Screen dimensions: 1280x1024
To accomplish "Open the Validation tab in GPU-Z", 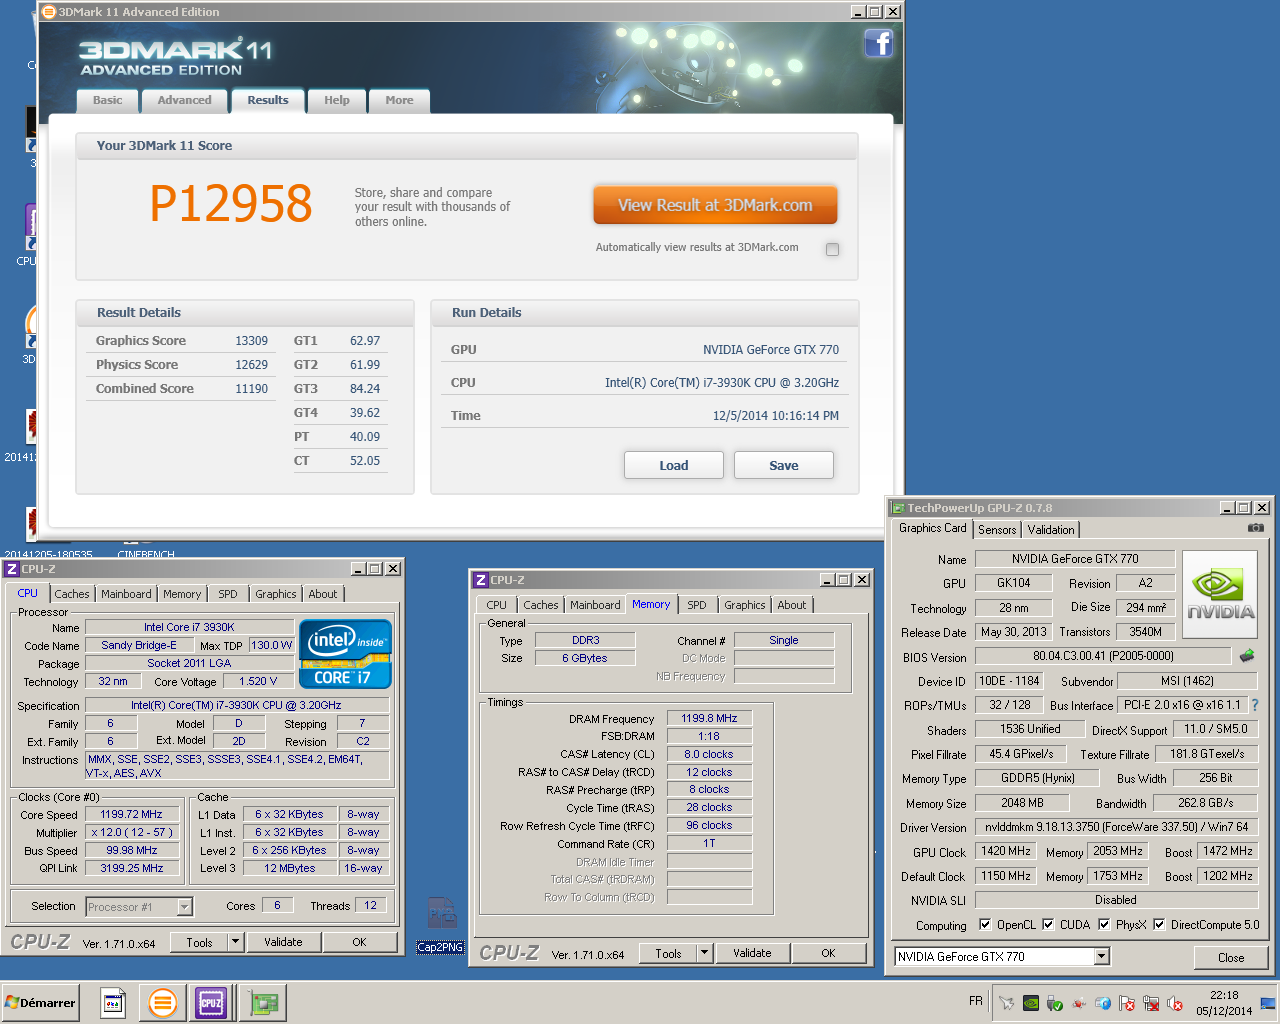I will (x=1051, y=530).
